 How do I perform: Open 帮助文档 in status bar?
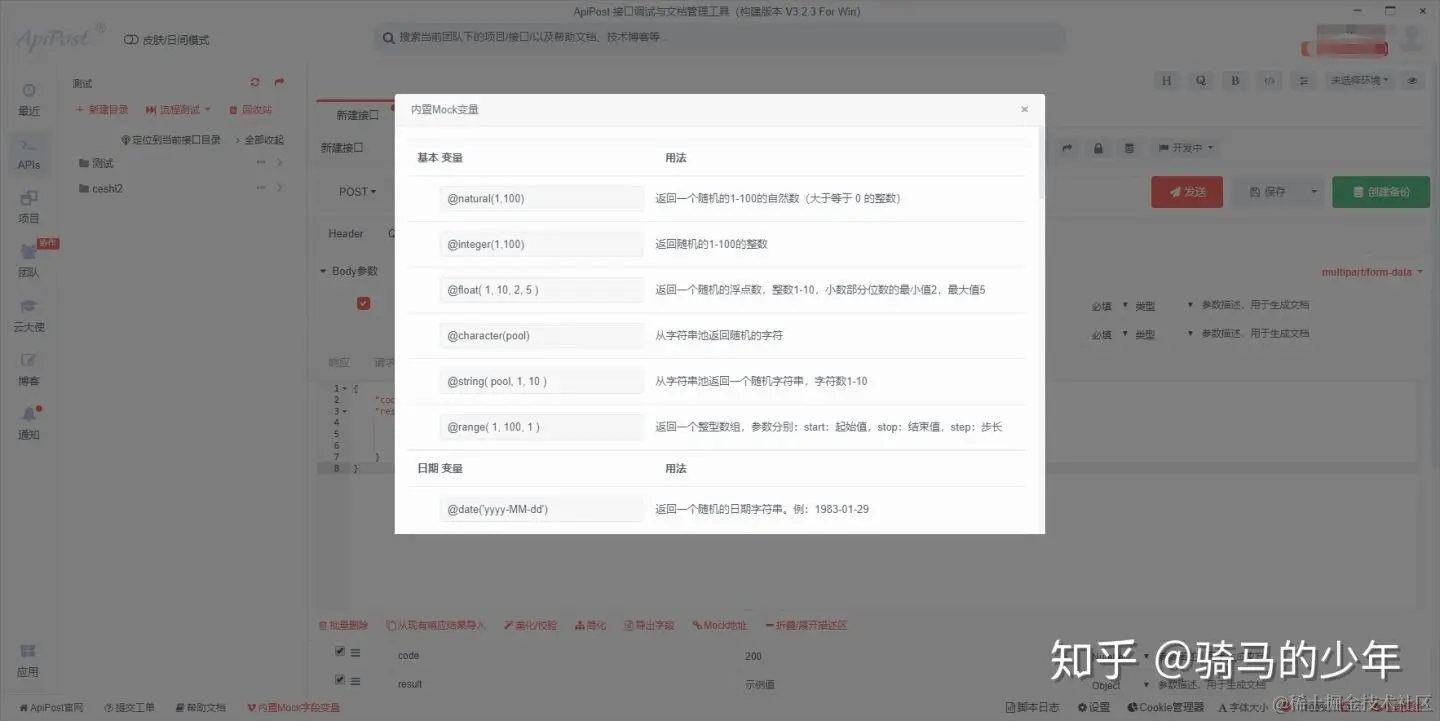[x=200, y=708]
